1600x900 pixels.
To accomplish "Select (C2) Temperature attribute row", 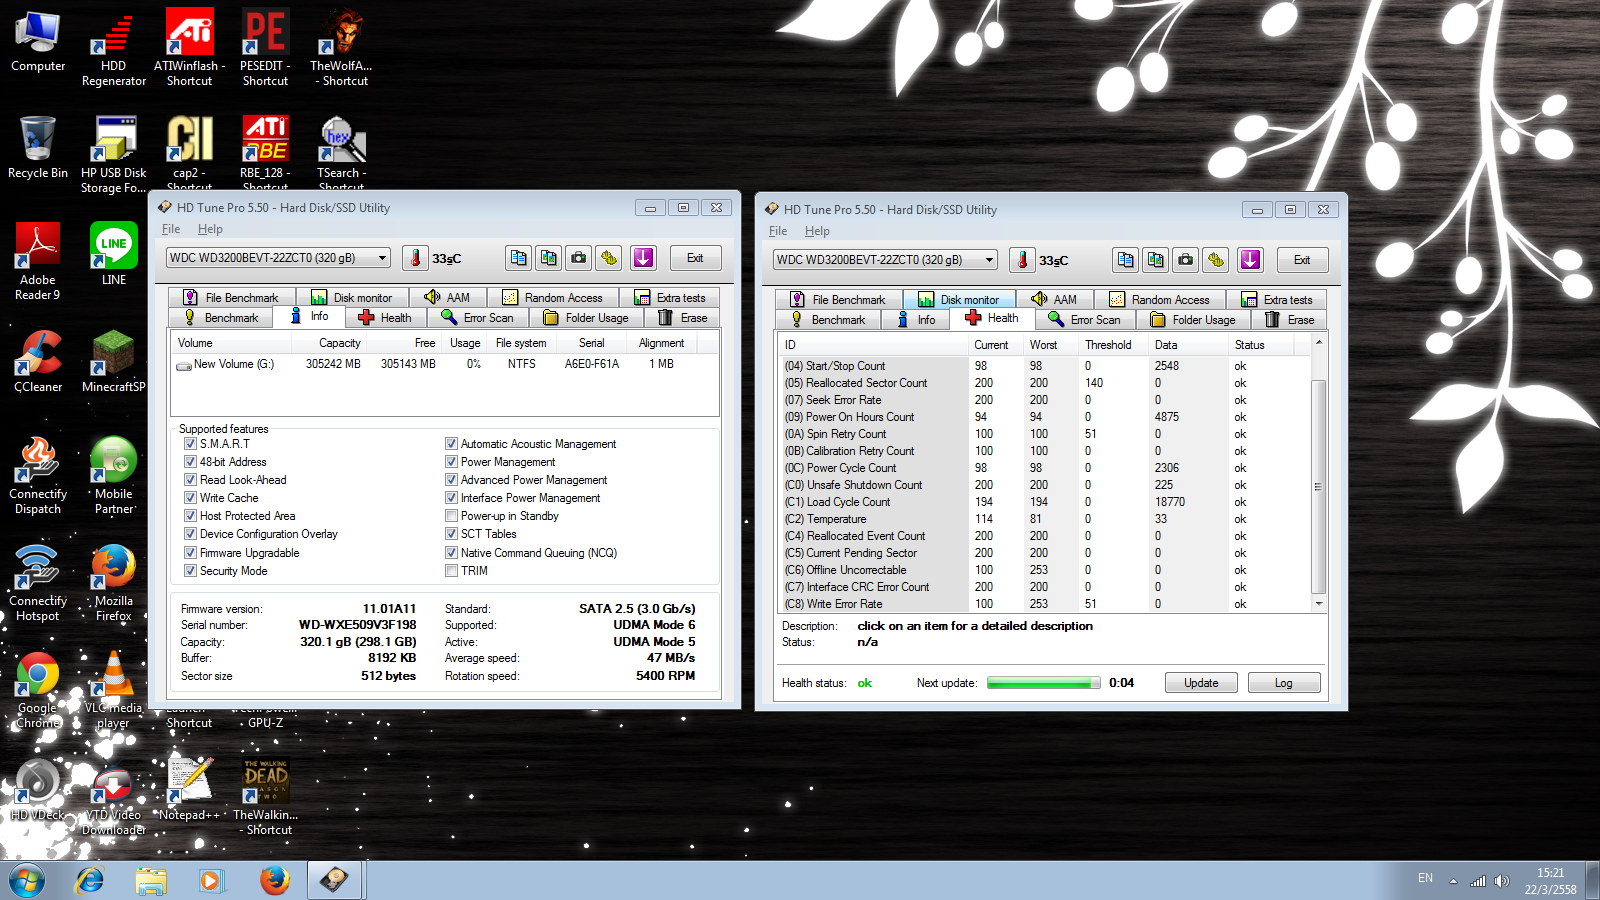I will point(1044,519).
